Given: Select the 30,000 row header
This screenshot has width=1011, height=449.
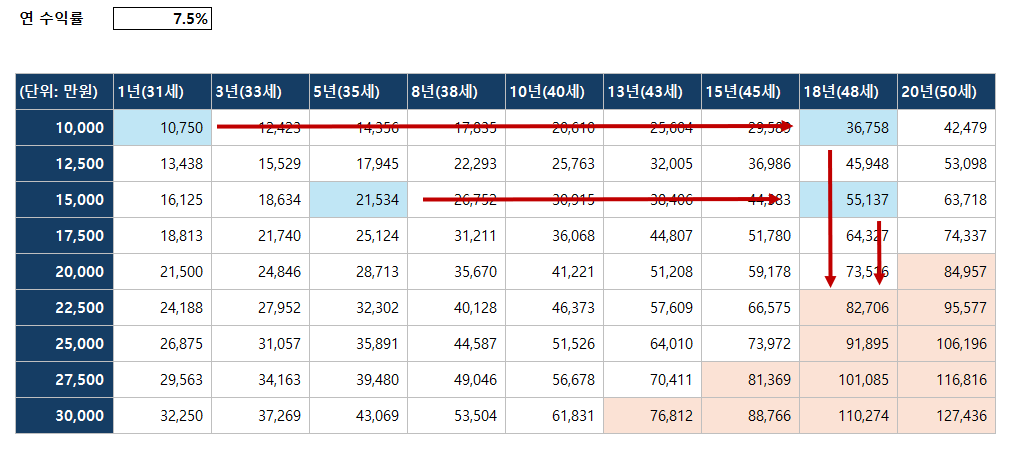Looking at the screenshot, I should click(x=64, y=416).
